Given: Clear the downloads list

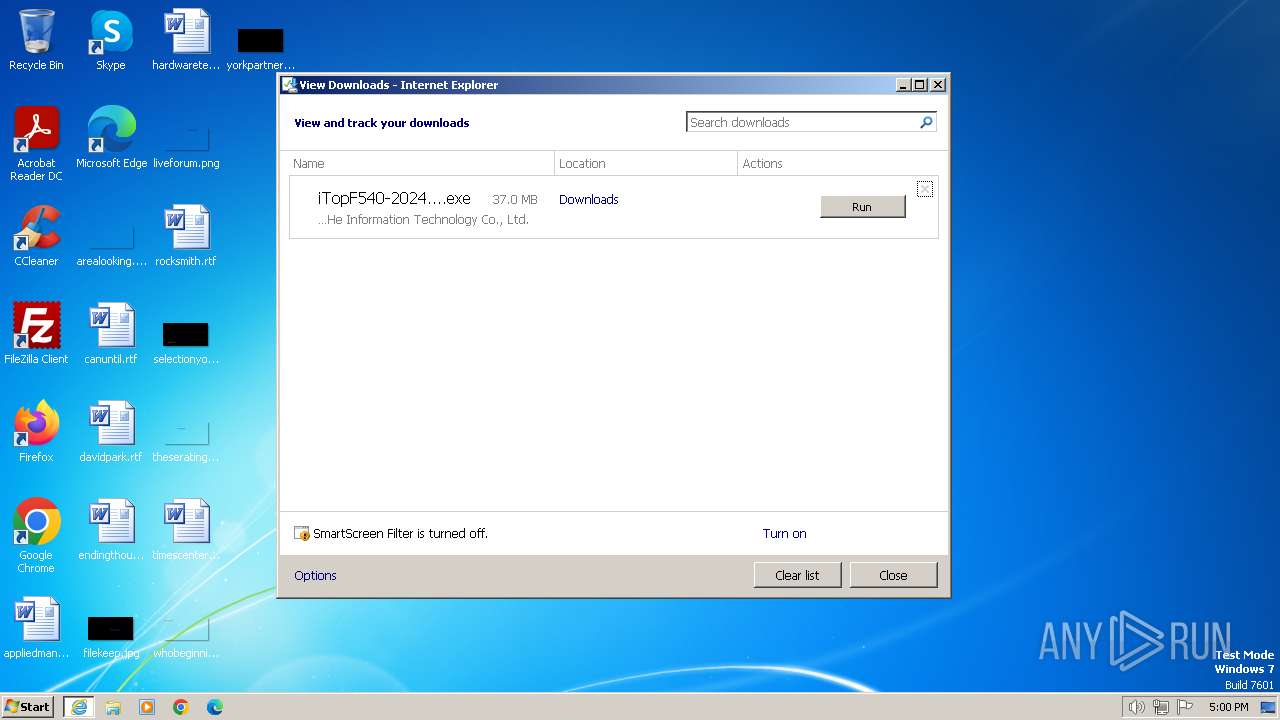Looking at the screenshot, I should pyautogui.click(x=797, y=575).
